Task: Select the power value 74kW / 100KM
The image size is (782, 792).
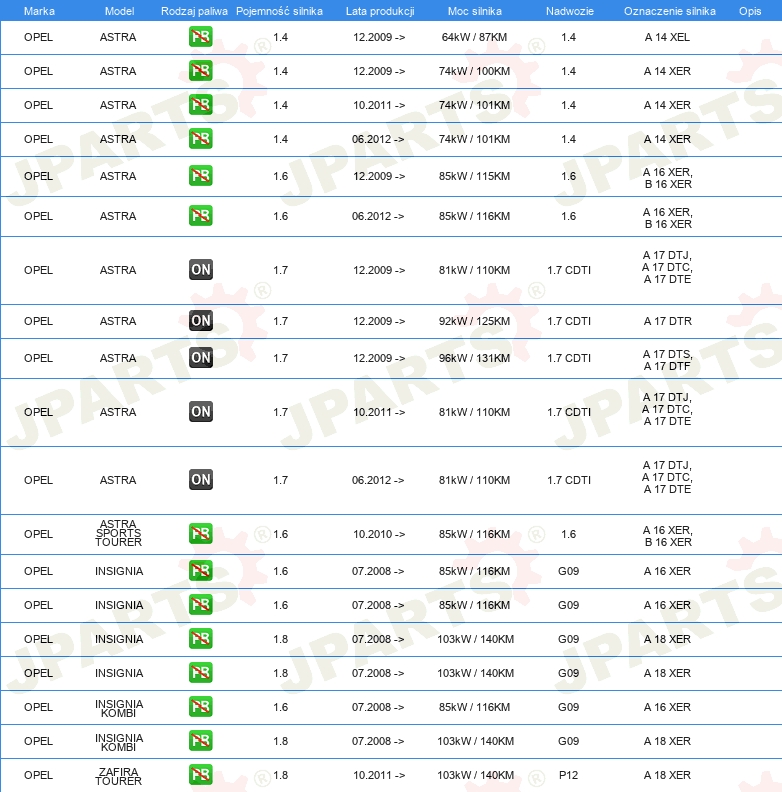Action: click(x=474, y=71)
